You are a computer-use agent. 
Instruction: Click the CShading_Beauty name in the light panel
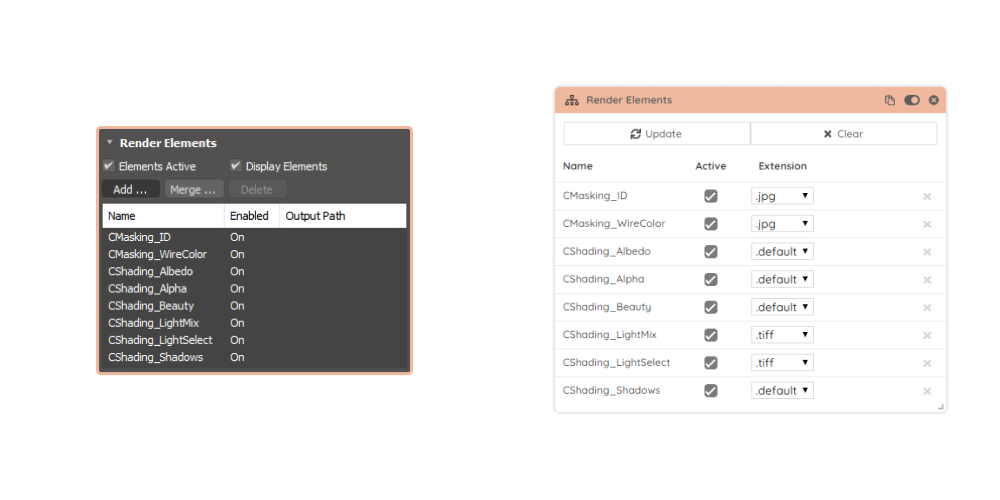[607, 307]
